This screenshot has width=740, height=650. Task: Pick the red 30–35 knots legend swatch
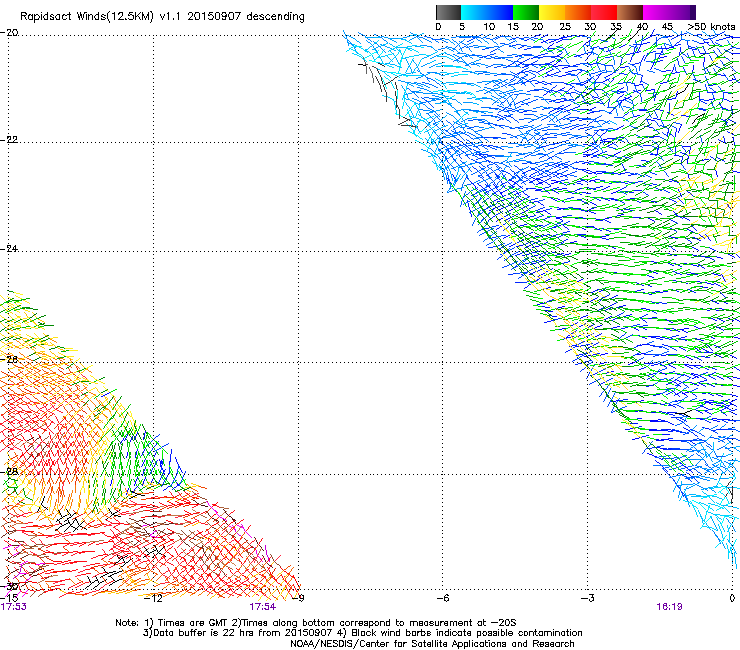coord(604,12)
